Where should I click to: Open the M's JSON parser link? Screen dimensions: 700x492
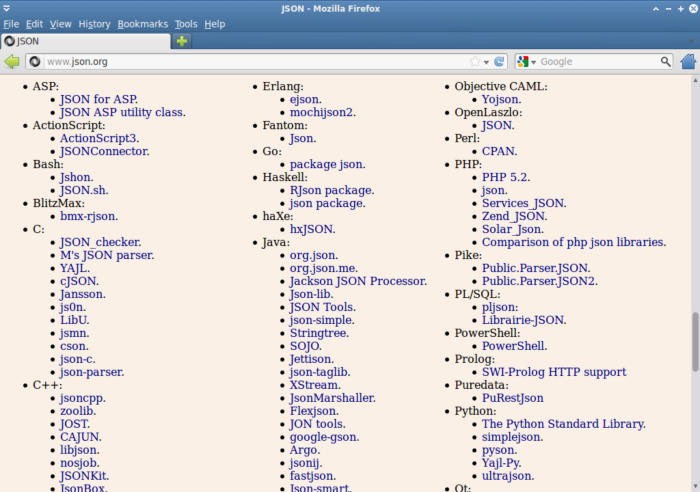click(x=107, y=255)
